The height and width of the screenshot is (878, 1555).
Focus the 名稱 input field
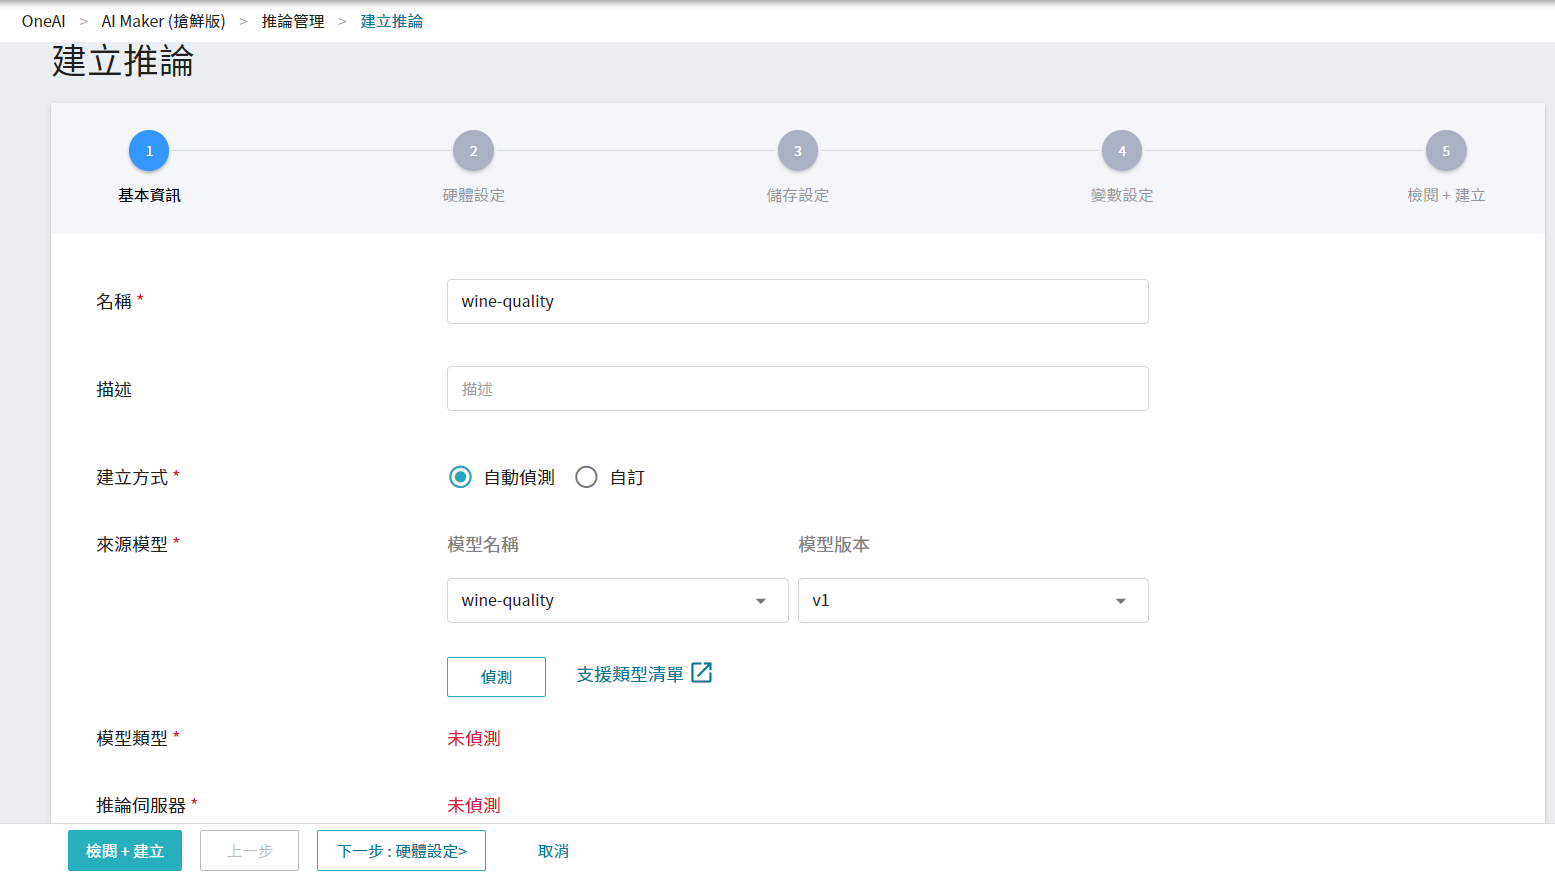coord(797,301)
